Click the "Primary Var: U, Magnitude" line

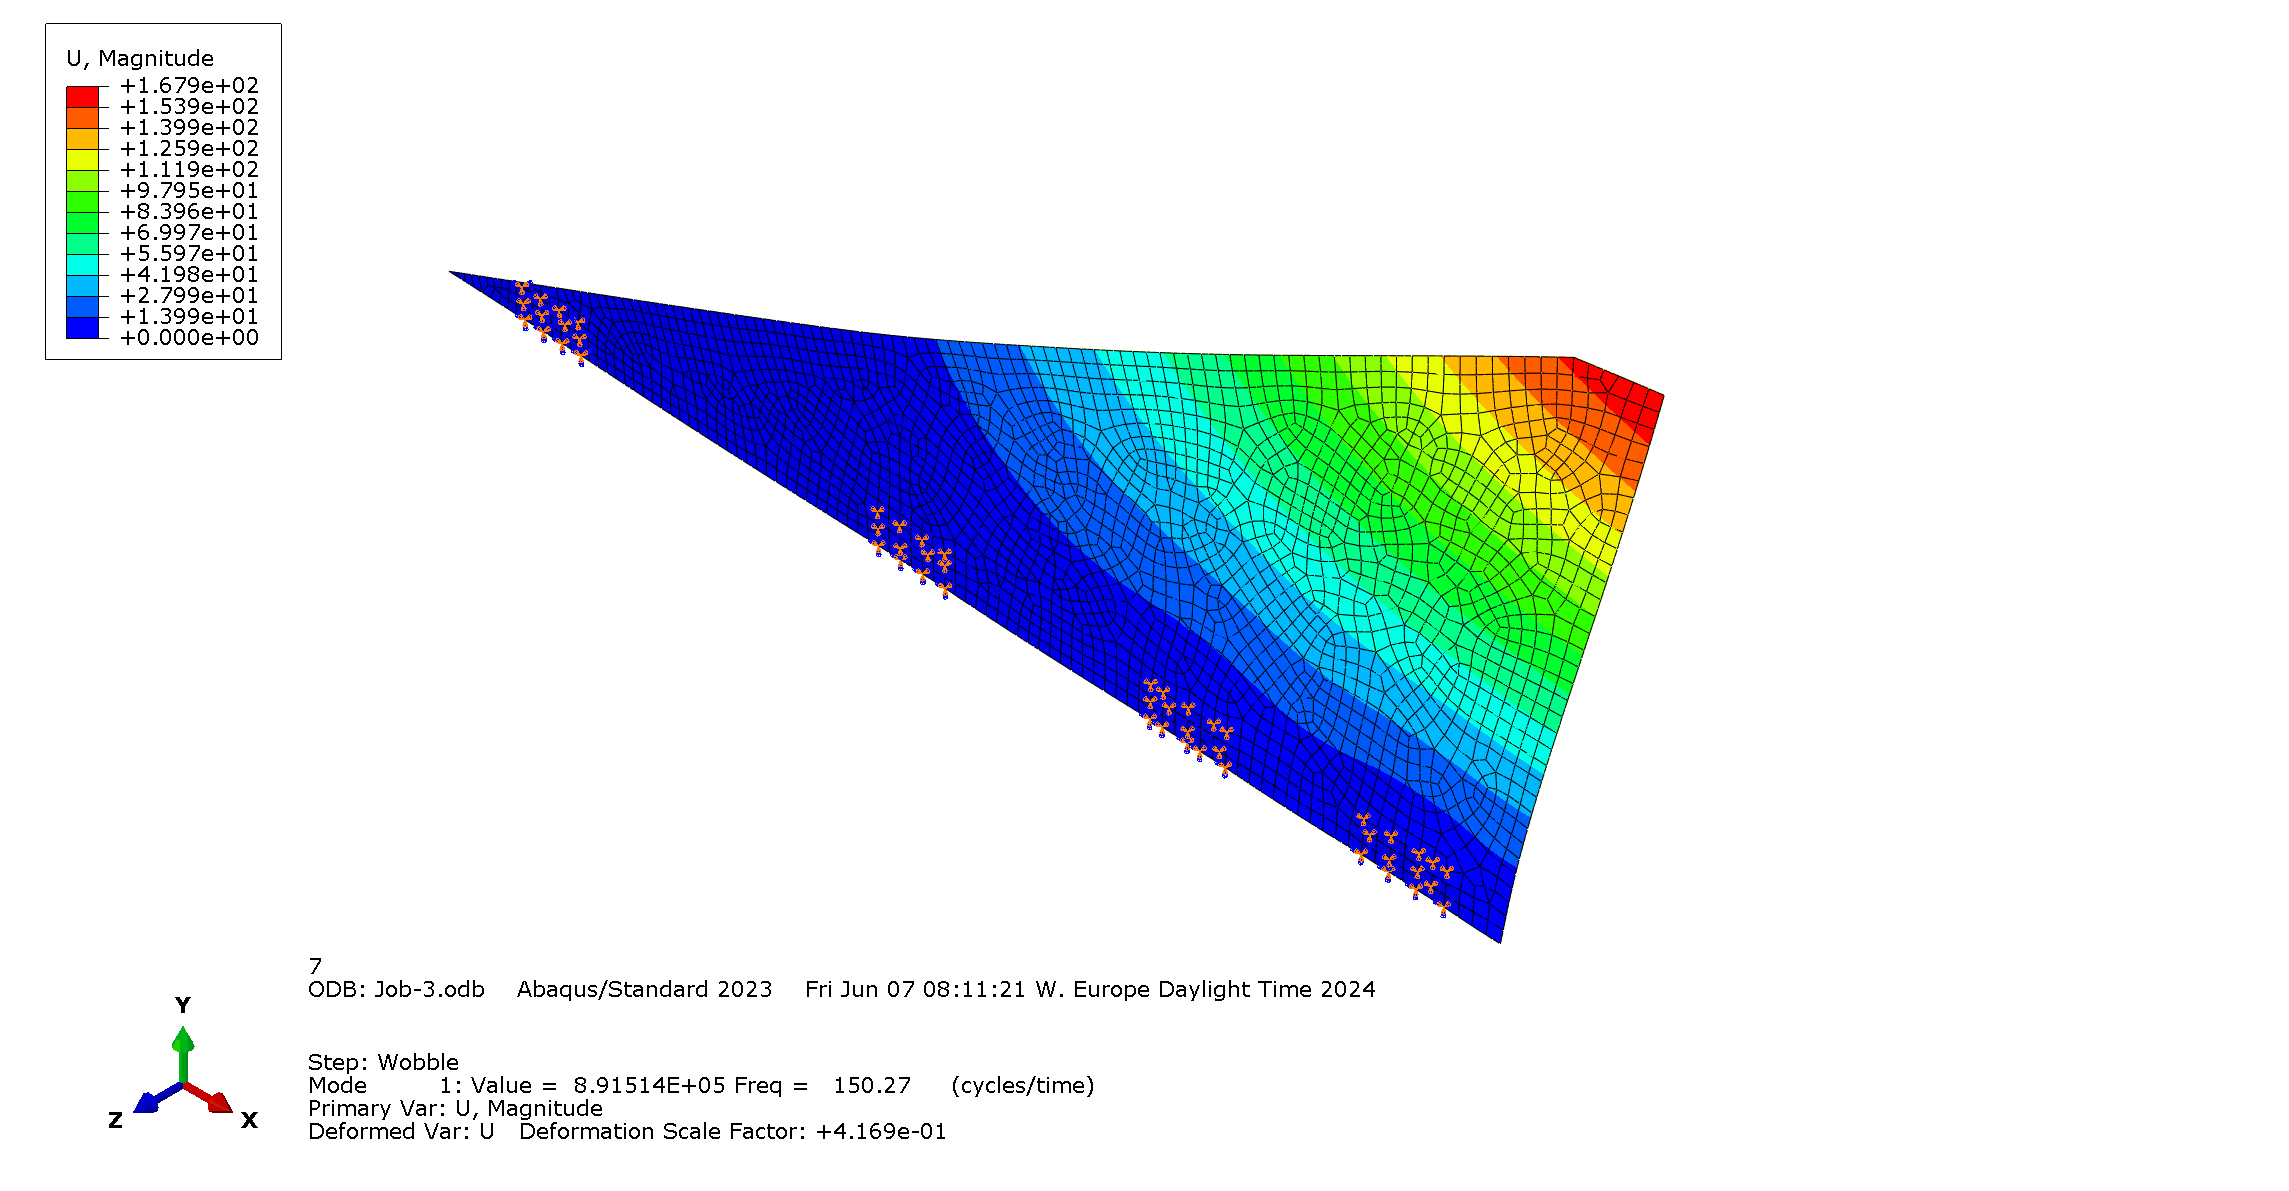pos(455,1109)
